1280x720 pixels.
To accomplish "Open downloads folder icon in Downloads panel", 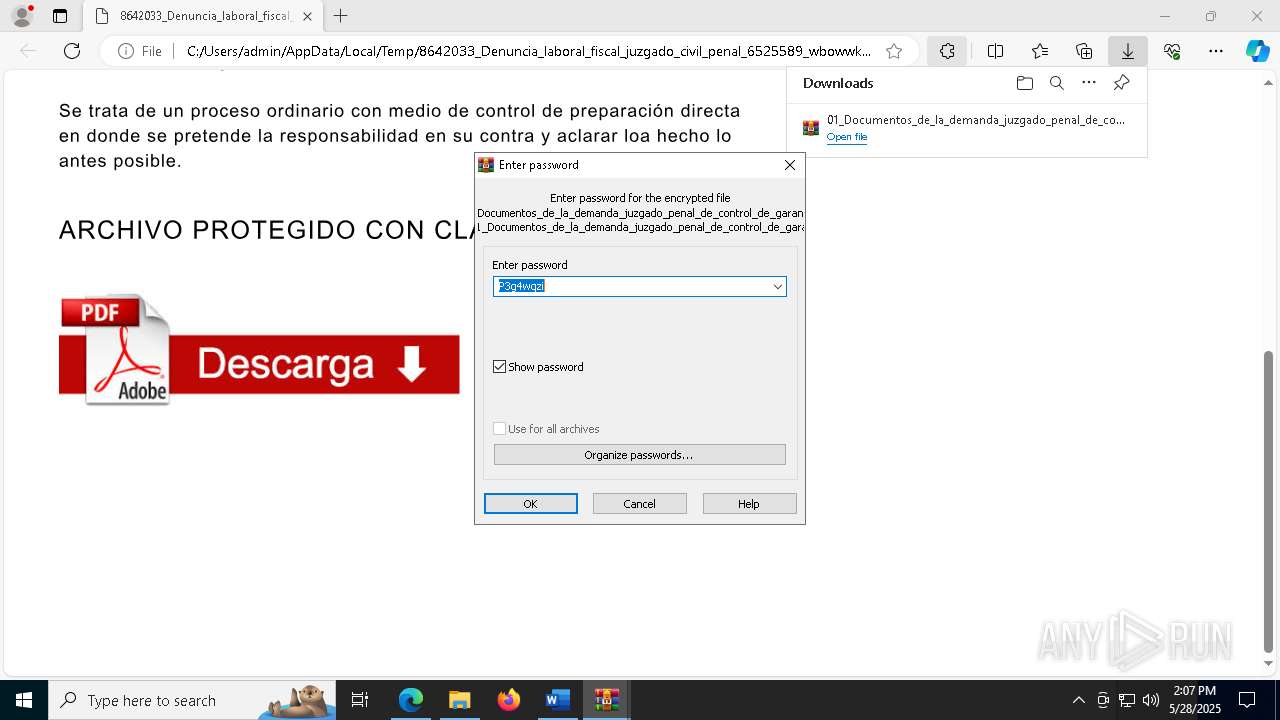I will [1024, 83].
